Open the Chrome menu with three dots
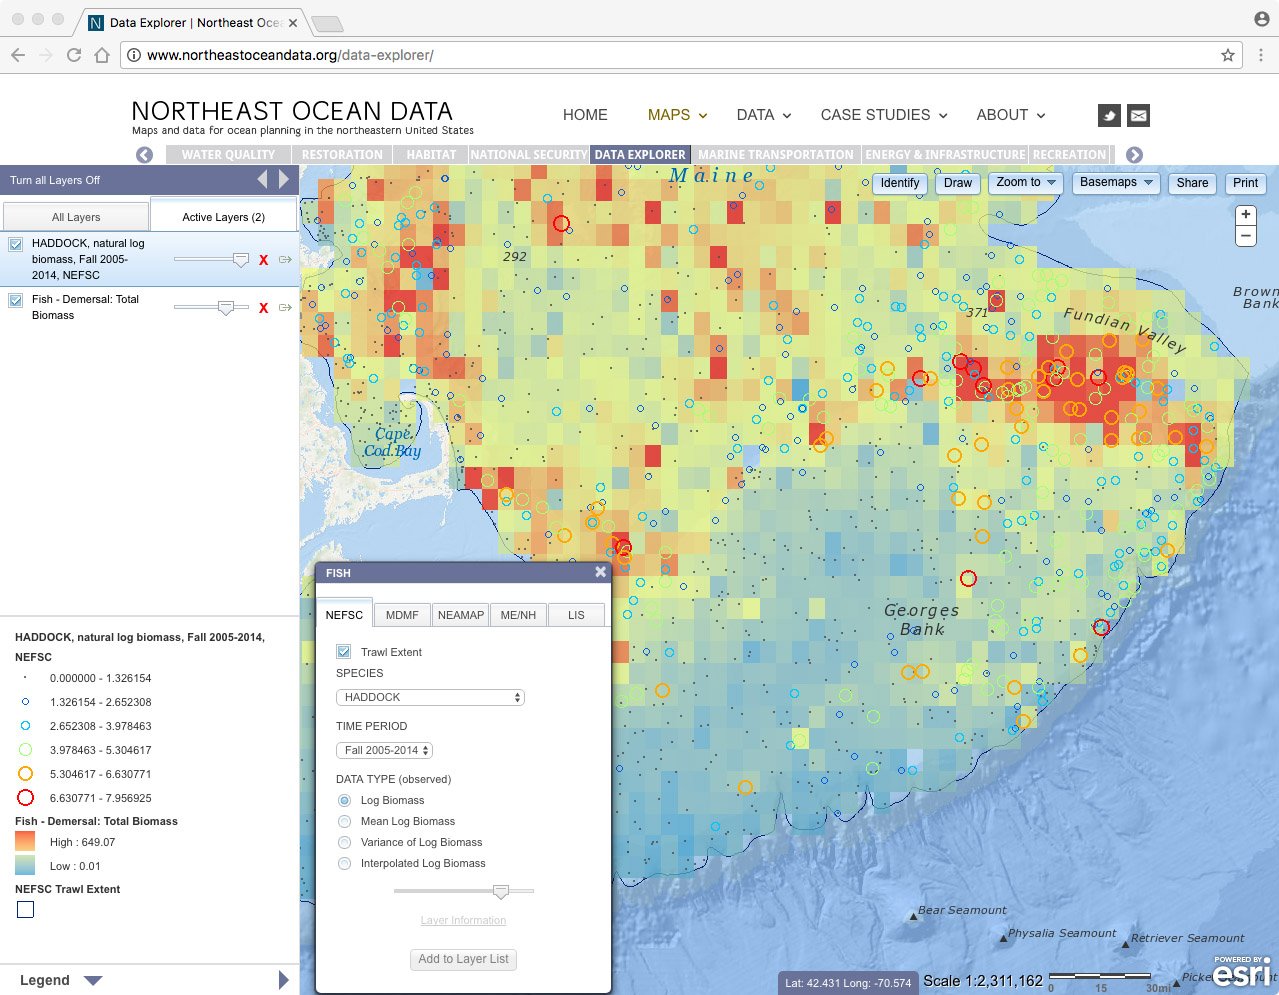Image resolution: width=1279 pixels, height=995 pixels. [1261, 55]
